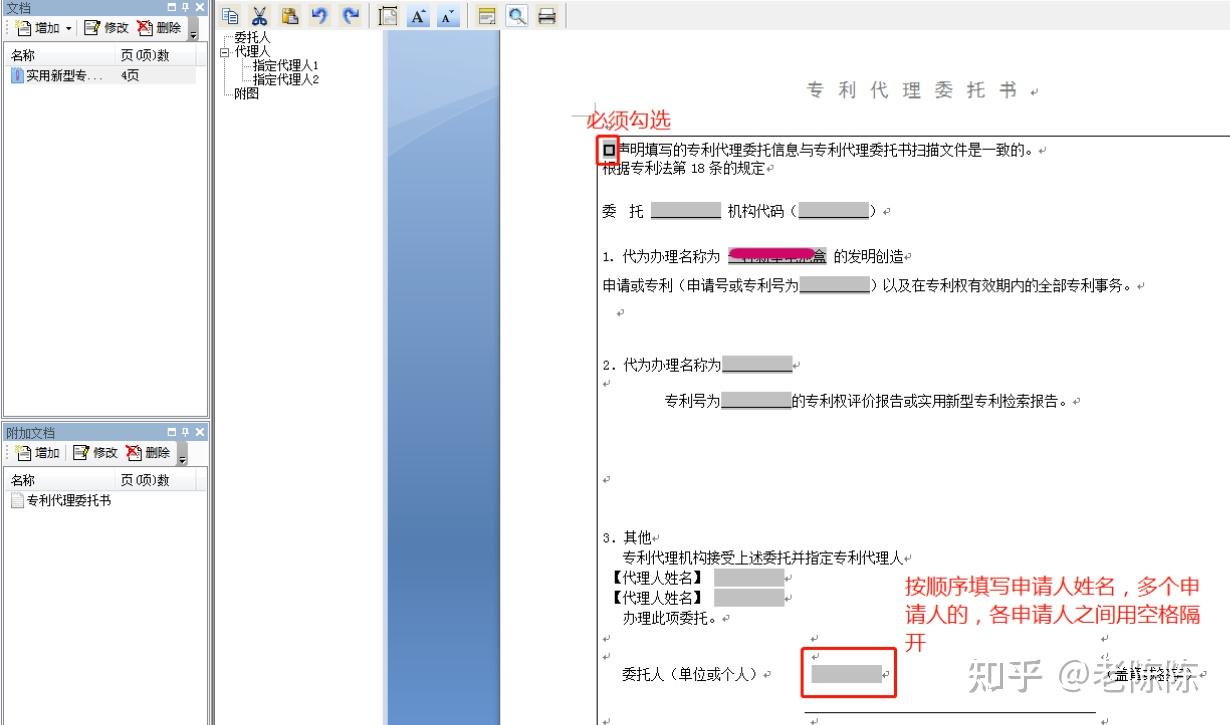The image size is (1230, 725).
Task: Click 增加 in the 附加文档 panel
Action: tap(38, 453)
